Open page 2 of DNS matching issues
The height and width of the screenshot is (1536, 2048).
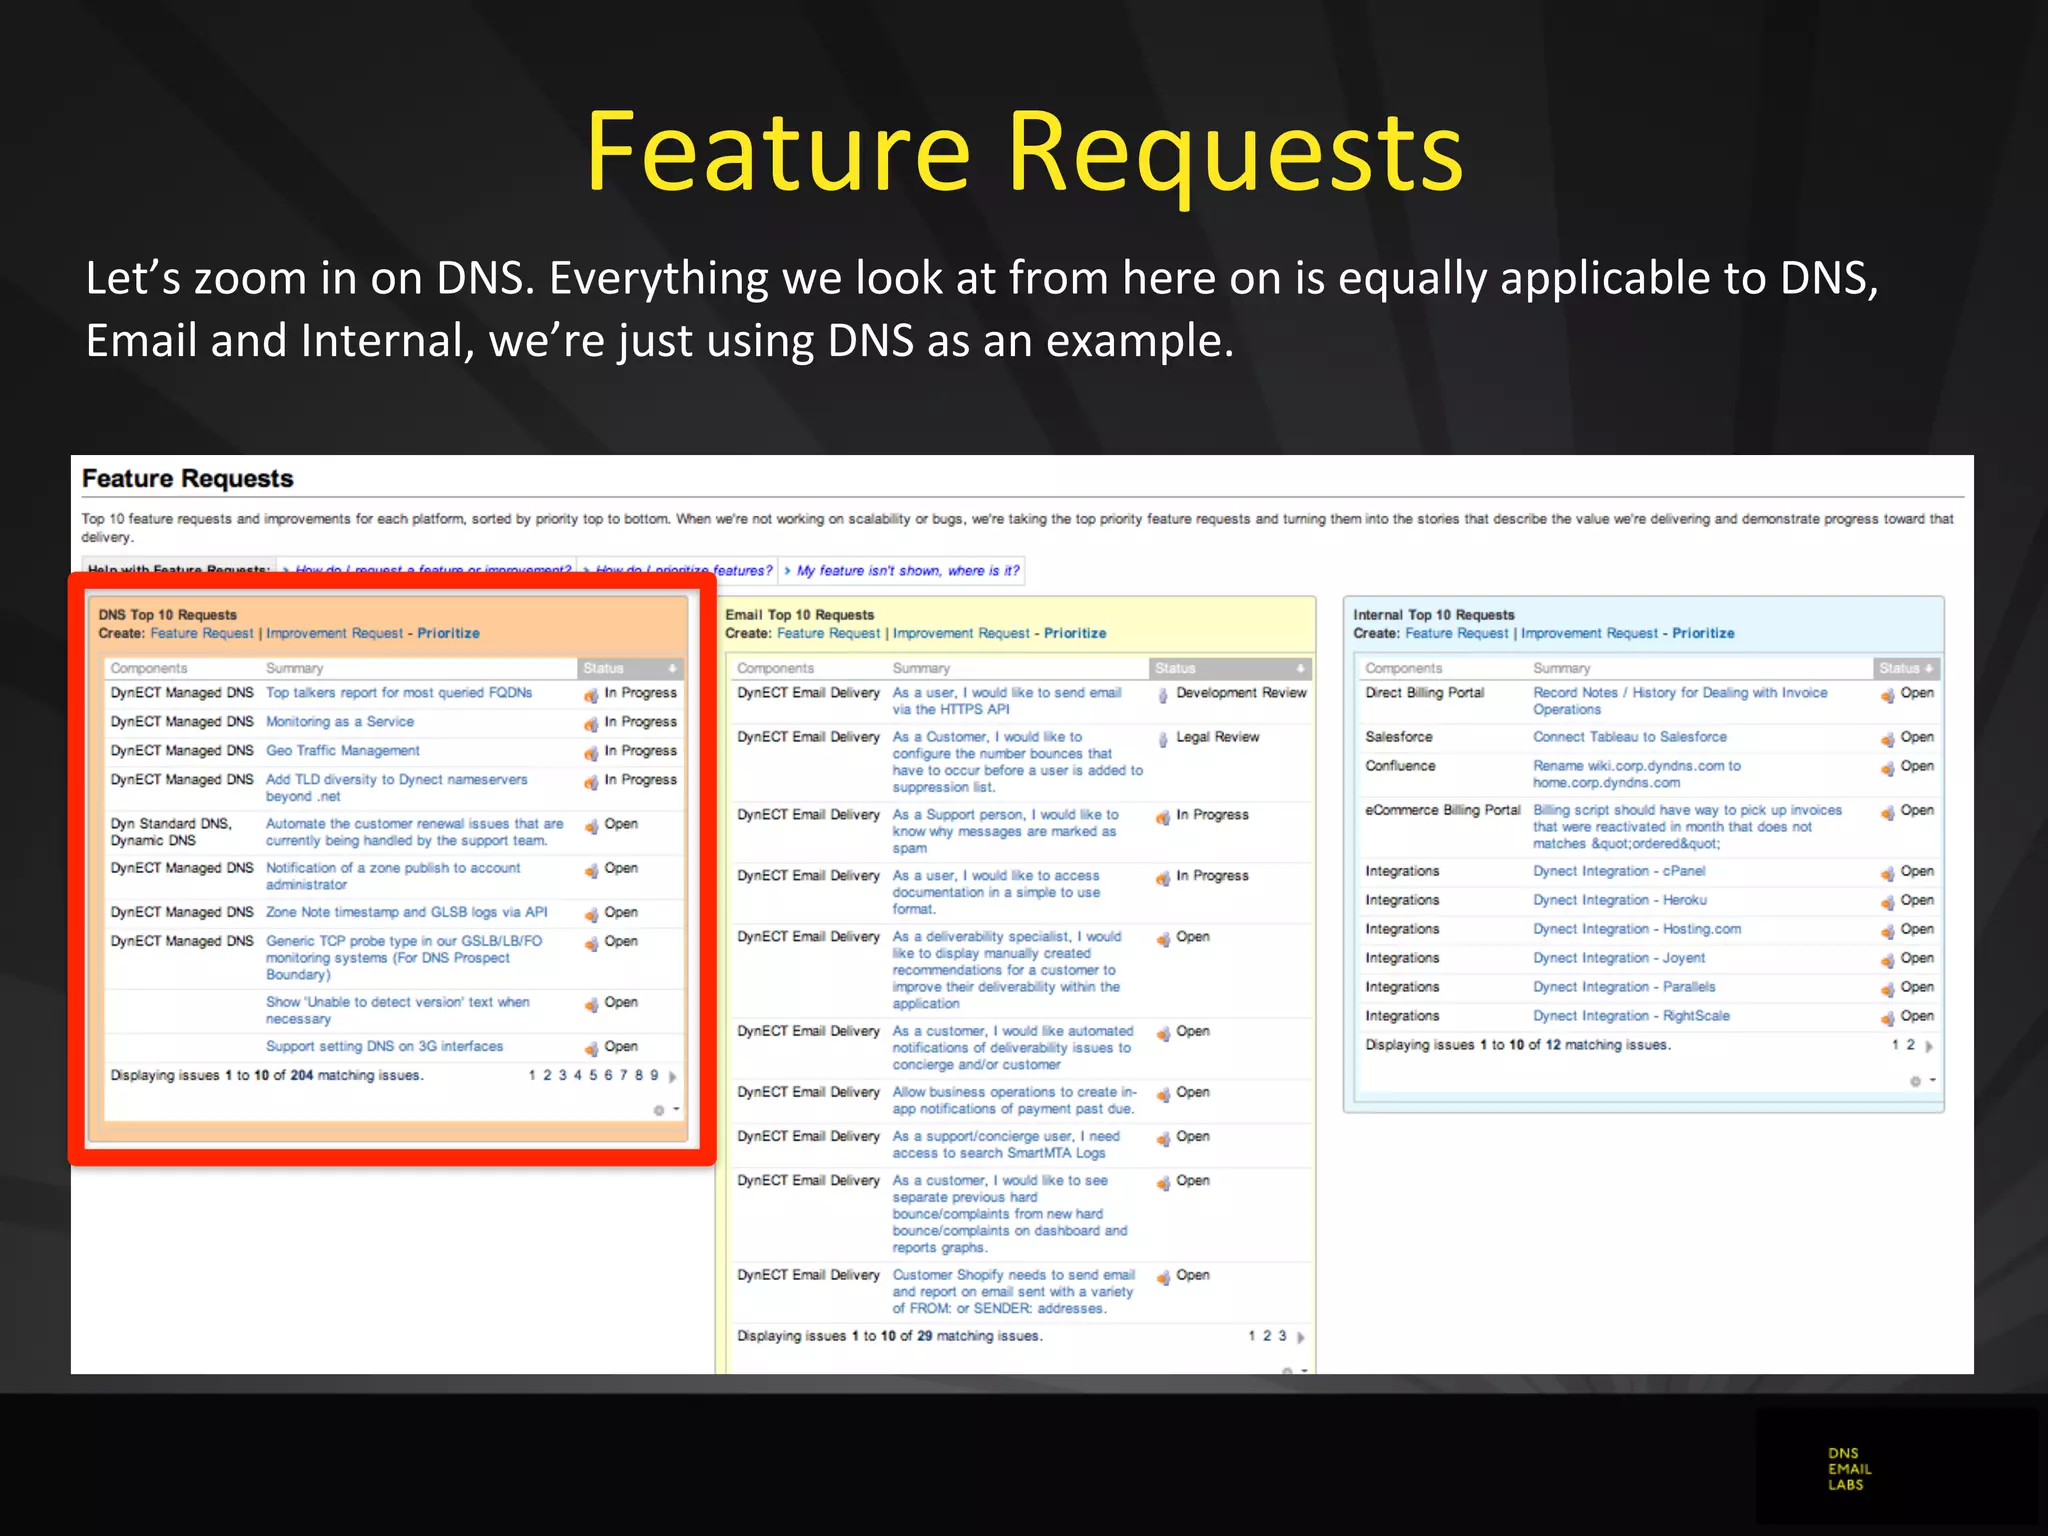click(547, 1076)
